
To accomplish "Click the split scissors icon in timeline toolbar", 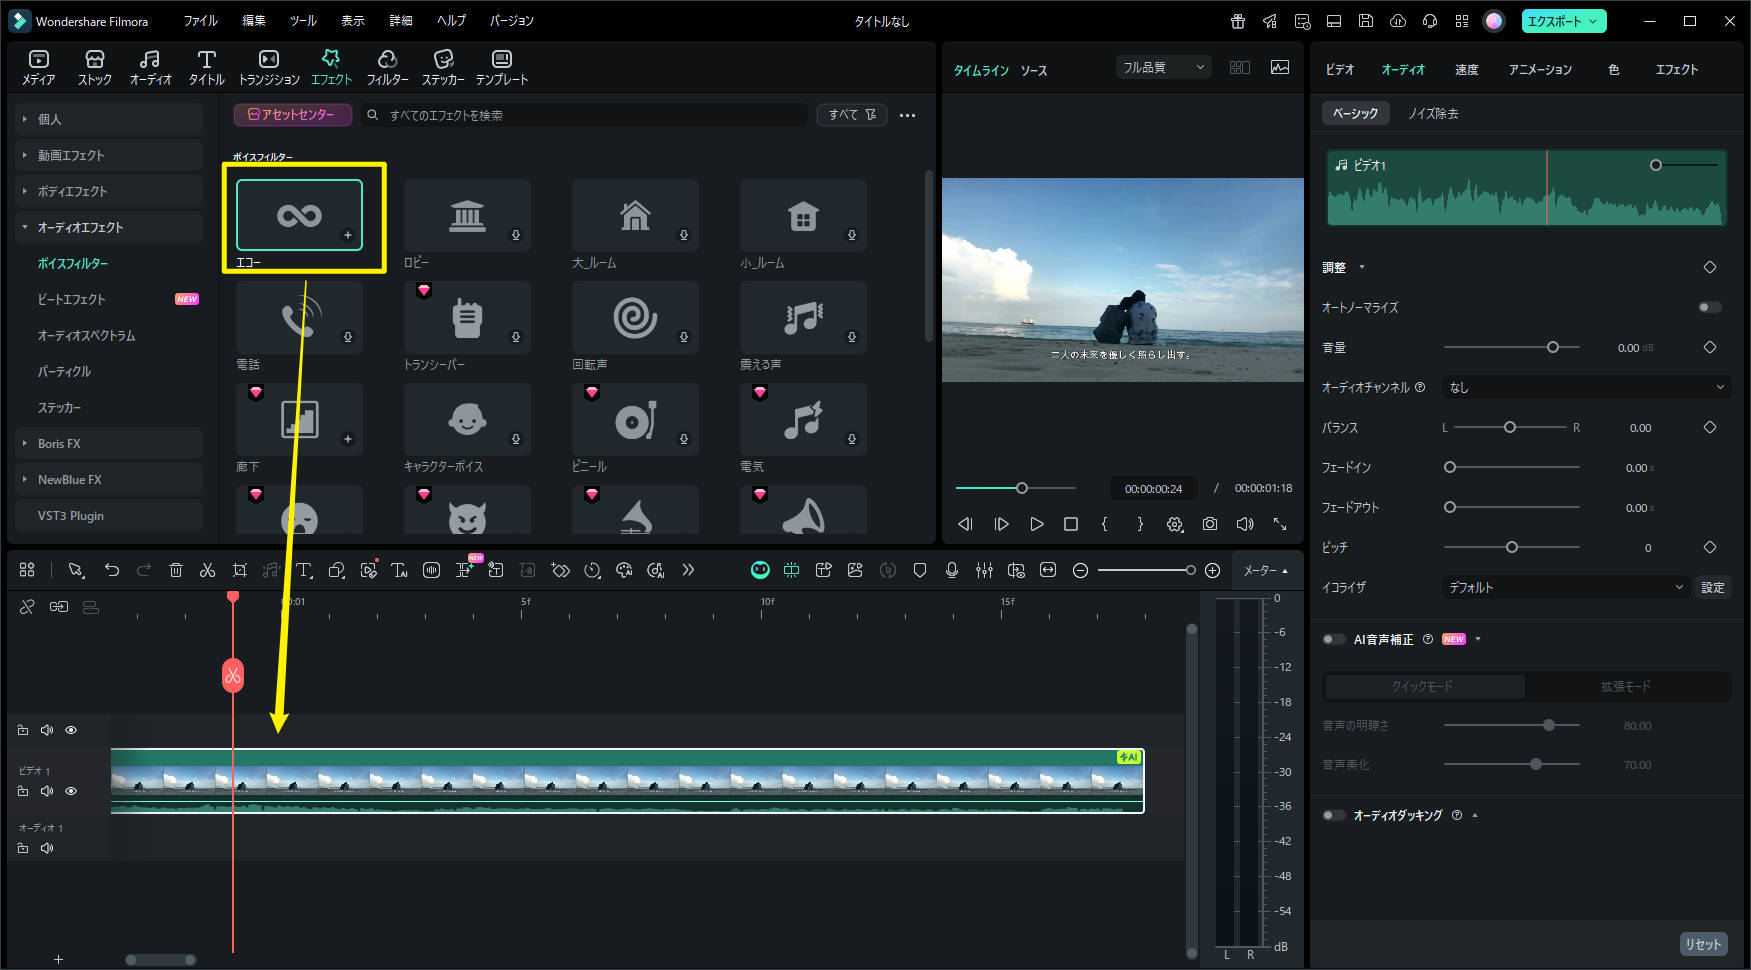I will click(x=207, y=570).
